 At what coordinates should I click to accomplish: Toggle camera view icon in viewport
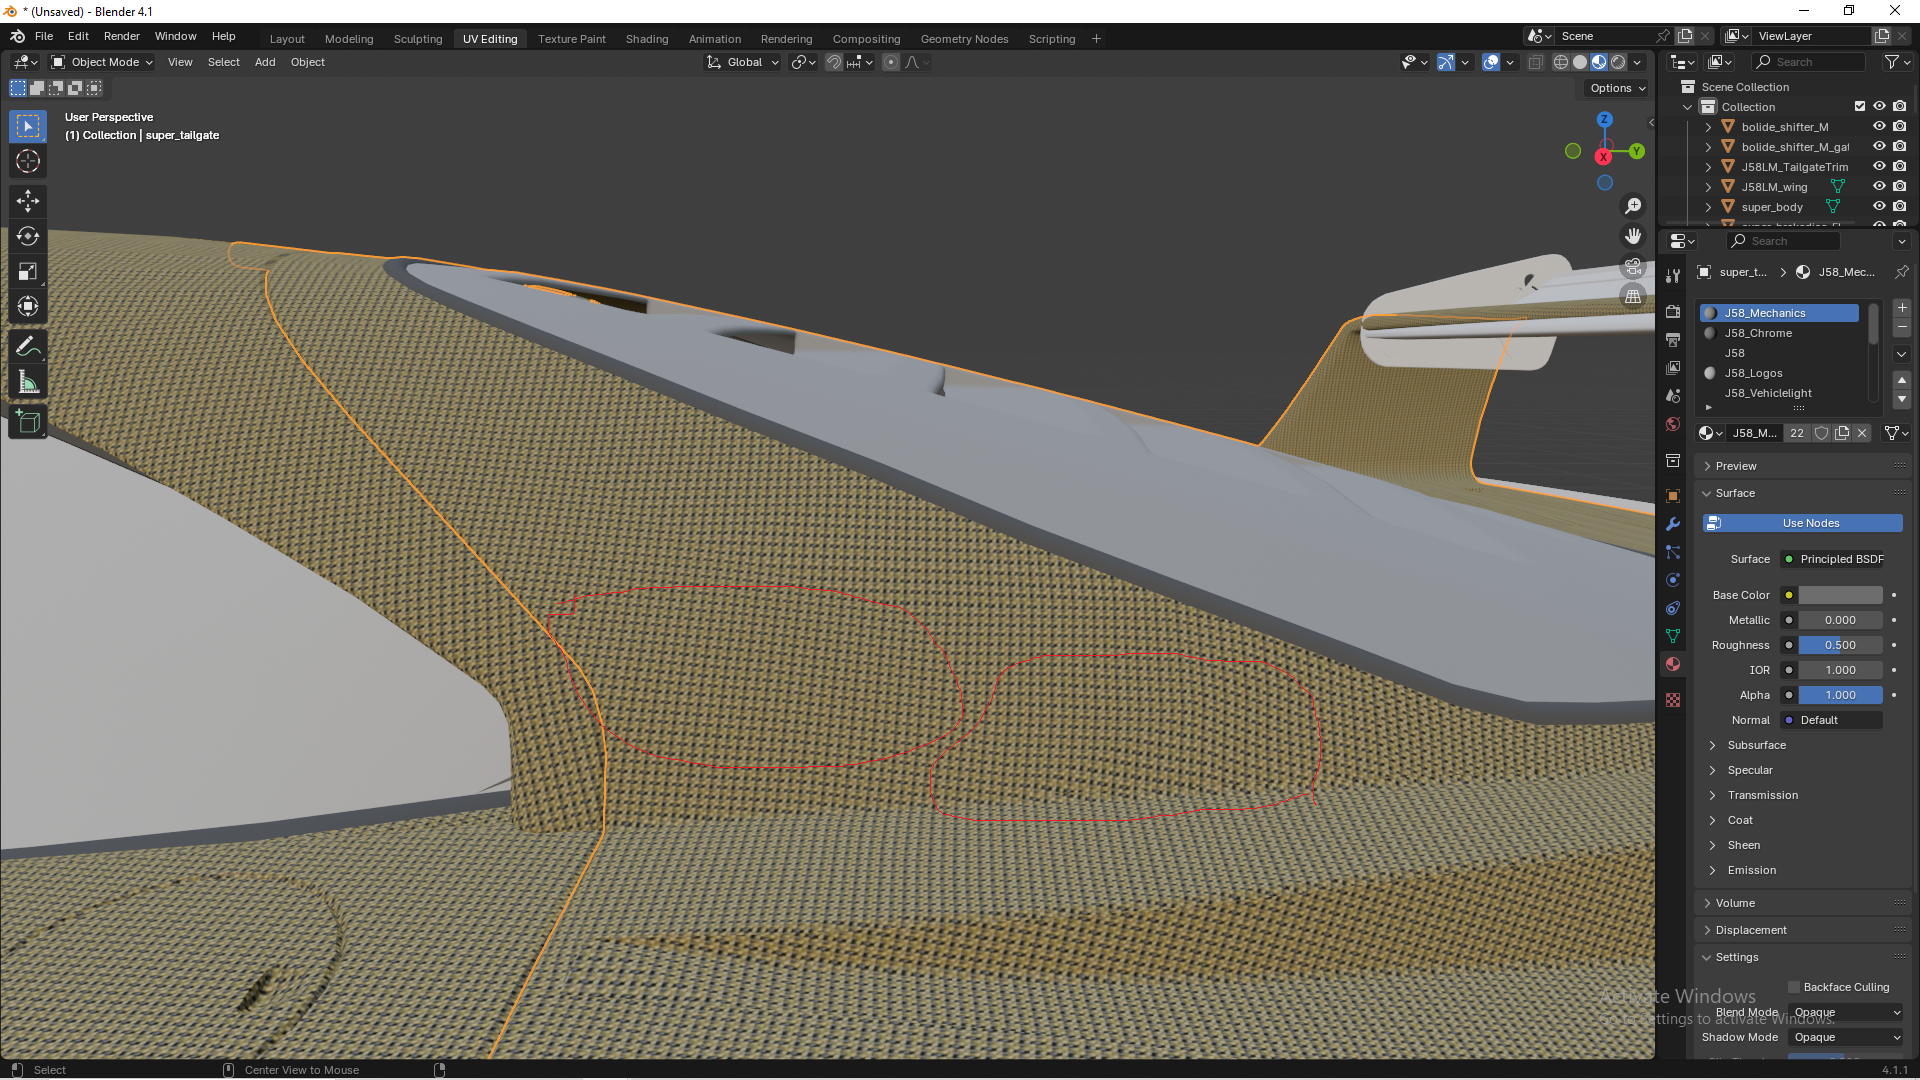pyautogui.click(x=1633, y=267)
